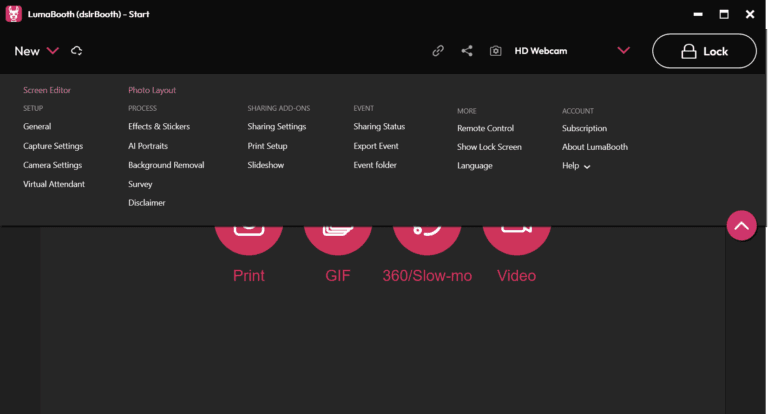This screenshot has width=768, height=414.
Task: Maximize the LumaBooth window
Action: point(724,14)
